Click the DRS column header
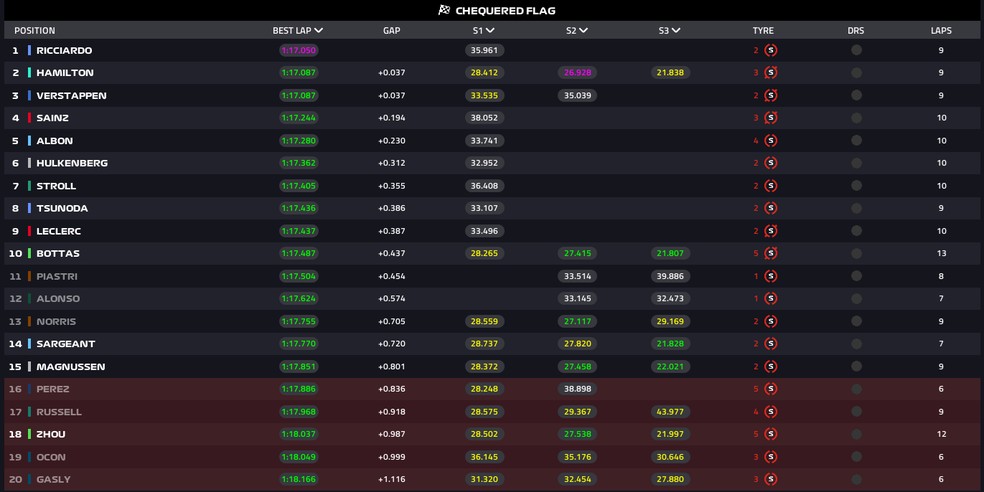The width and height of the screenshot is (984, 492). click(856, 30)
